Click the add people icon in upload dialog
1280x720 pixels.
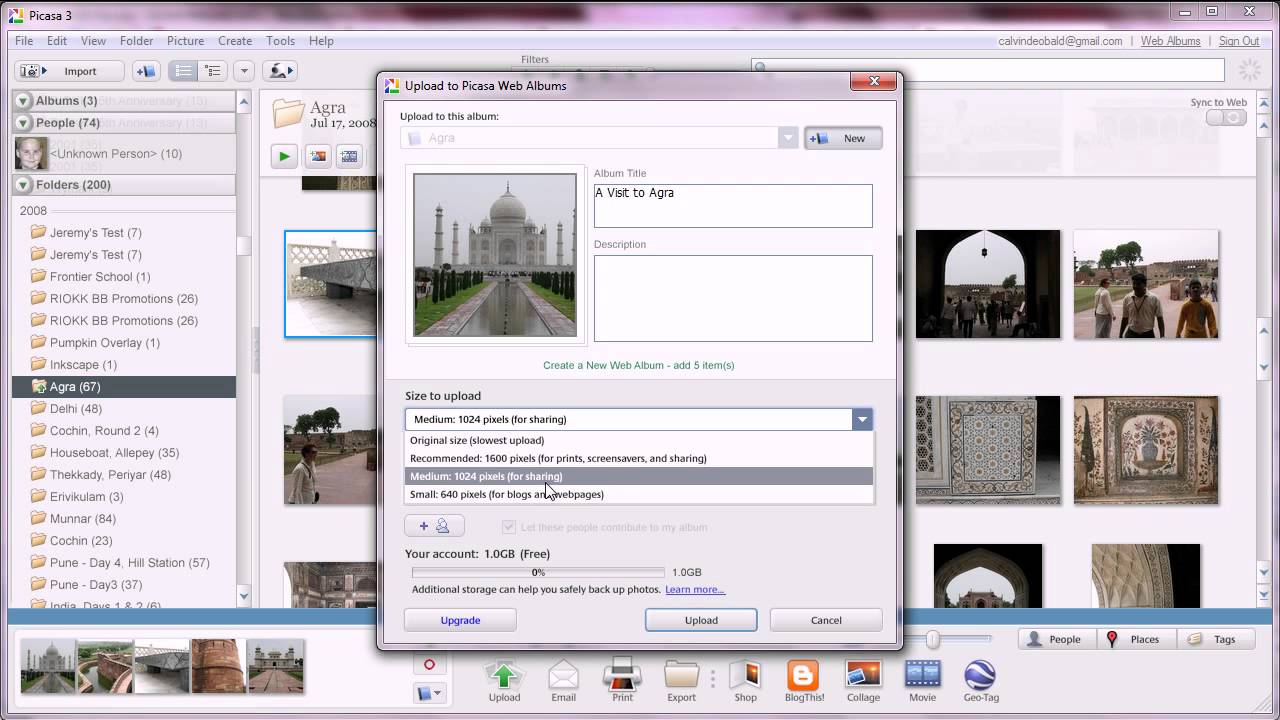point(434,526)
